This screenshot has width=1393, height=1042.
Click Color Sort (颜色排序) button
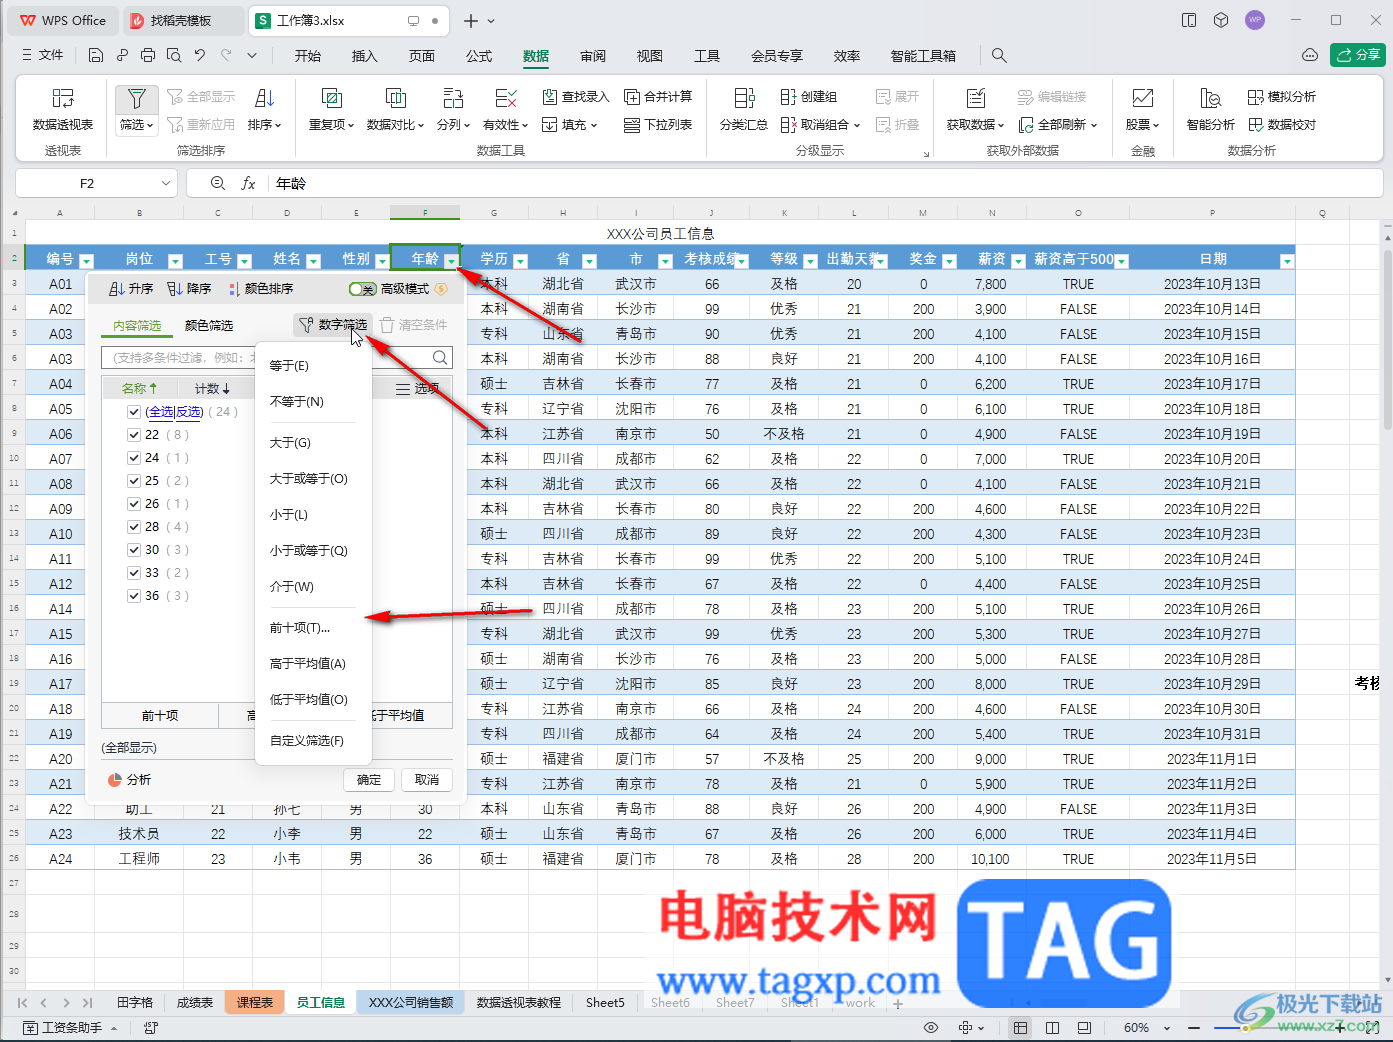click(260, 289)
